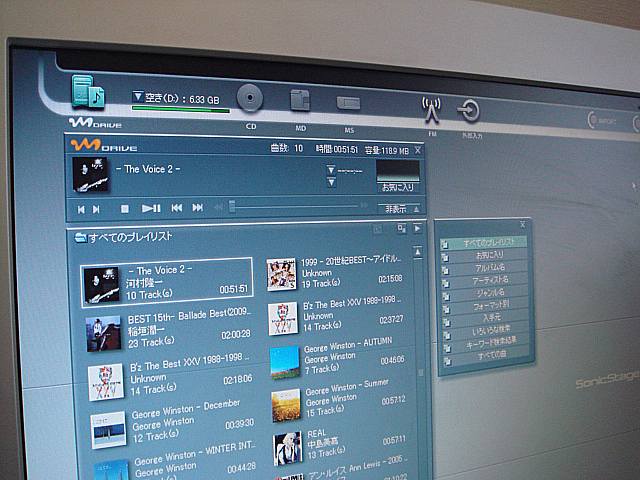The image size is (640, 480).
Task: Choose 入手元 in the side menu
Action: [487, 317]
